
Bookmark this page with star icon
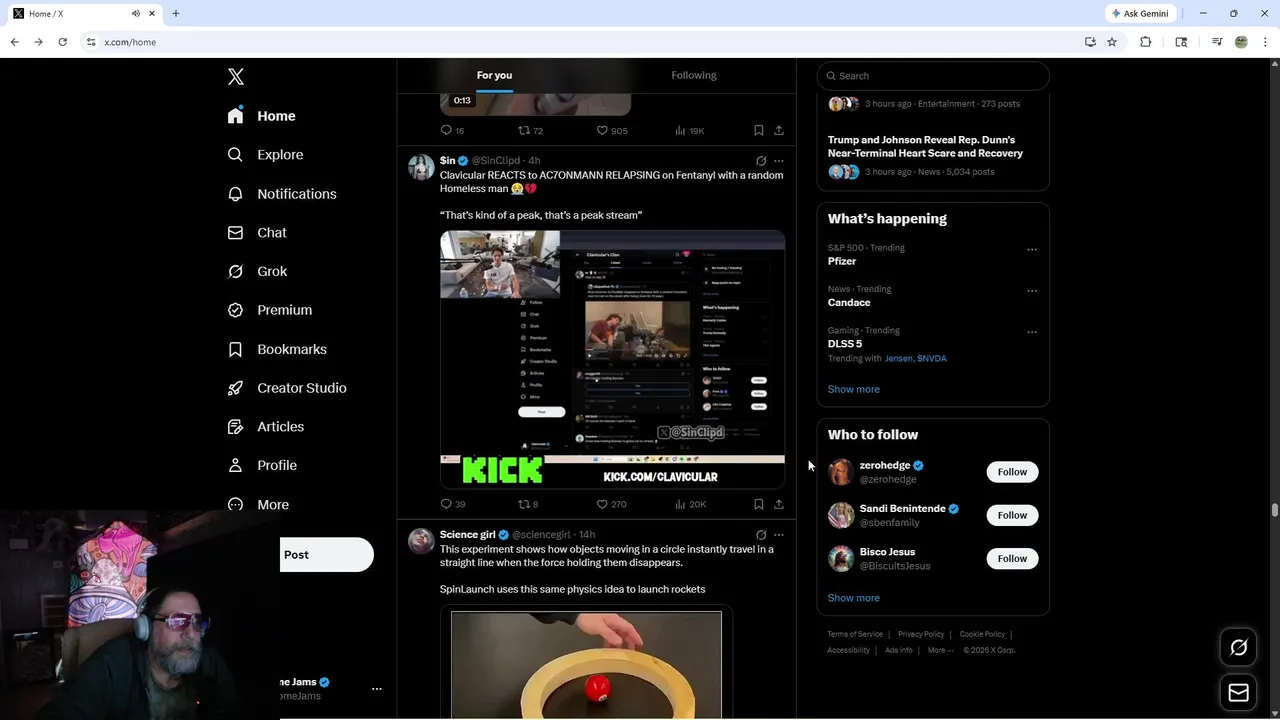point(1112,42)
